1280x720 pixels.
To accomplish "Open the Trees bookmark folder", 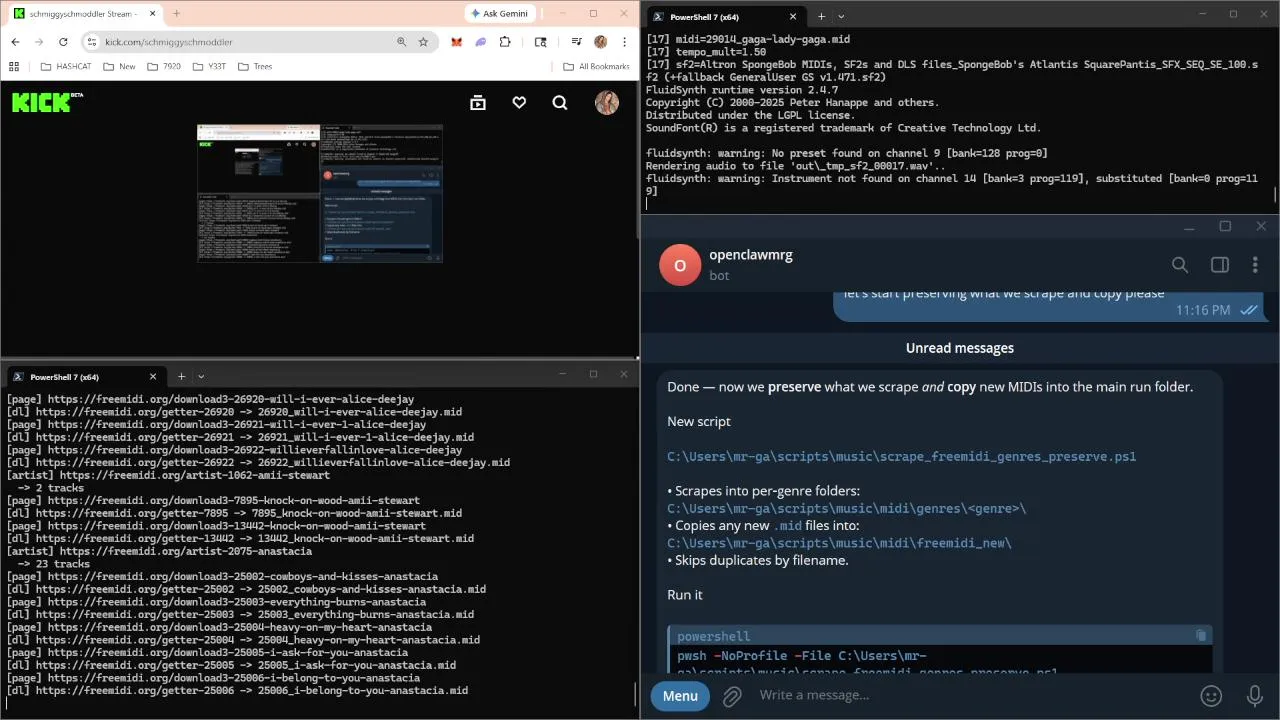I will pos(254,66).
